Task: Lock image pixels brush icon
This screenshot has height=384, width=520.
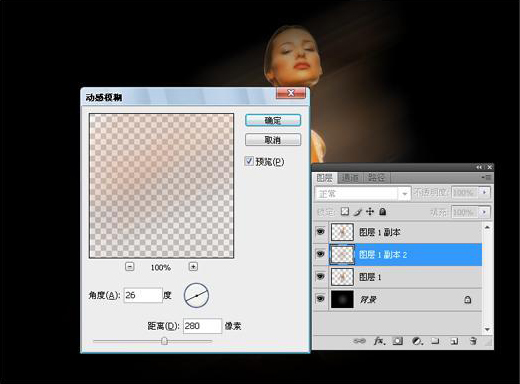Action: tap(358, 212)
